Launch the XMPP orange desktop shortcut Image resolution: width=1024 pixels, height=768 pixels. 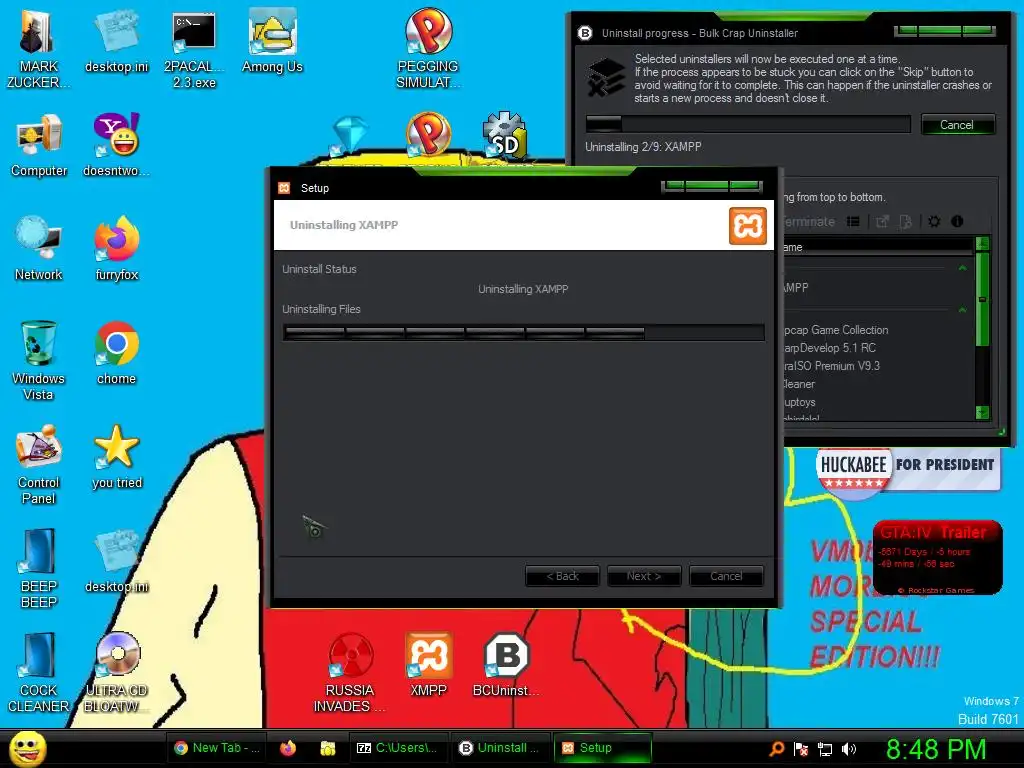(x=428, y=665)
